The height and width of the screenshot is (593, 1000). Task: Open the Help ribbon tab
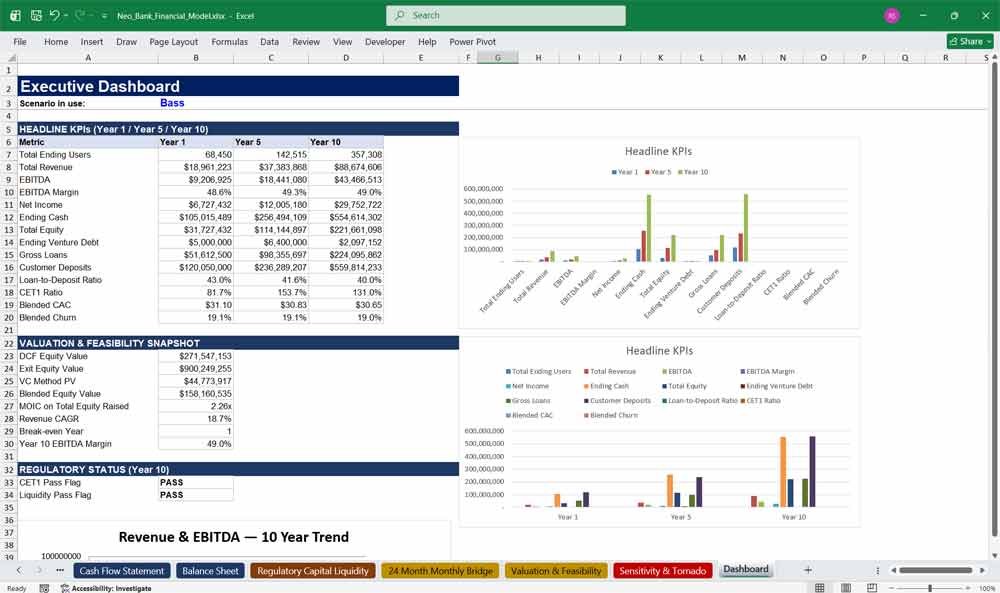click(427, 41)
